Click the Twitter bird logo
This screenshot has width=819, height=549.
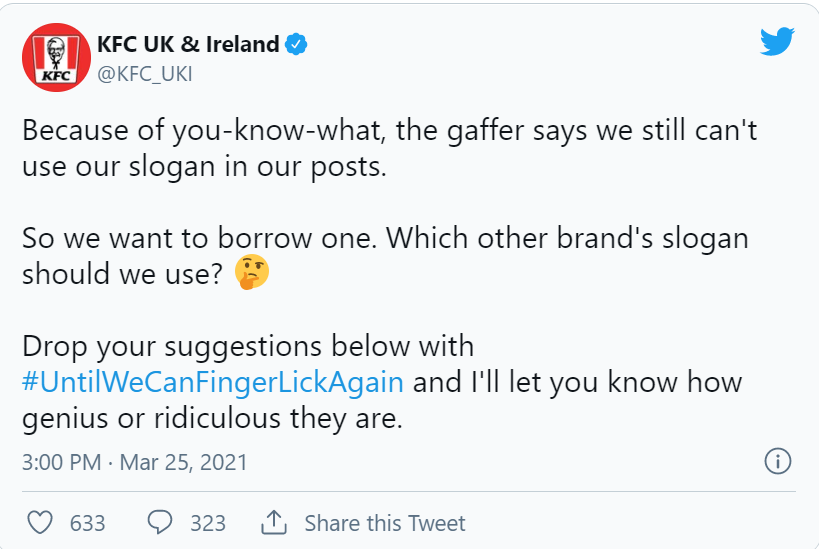click(777, 41)
